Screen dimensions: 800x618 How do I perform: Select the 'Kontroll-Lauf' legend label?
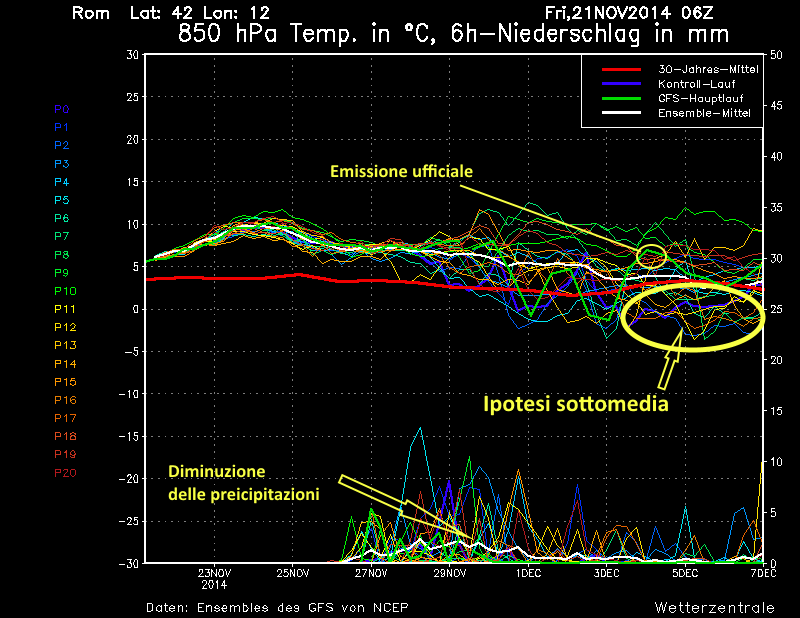[x=696, y=84]
